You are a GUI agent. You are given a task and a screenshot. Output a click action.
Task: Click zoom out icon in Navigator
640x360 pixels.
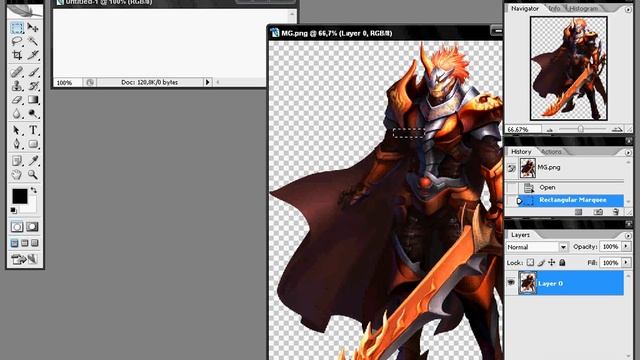coord(550,130)
